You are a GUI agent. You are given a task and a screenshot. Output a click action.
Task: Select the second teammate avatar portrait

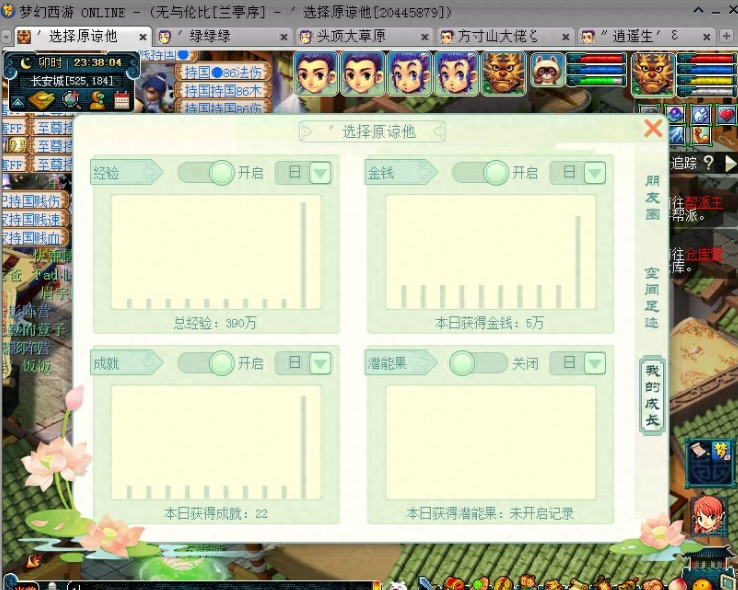363,74
